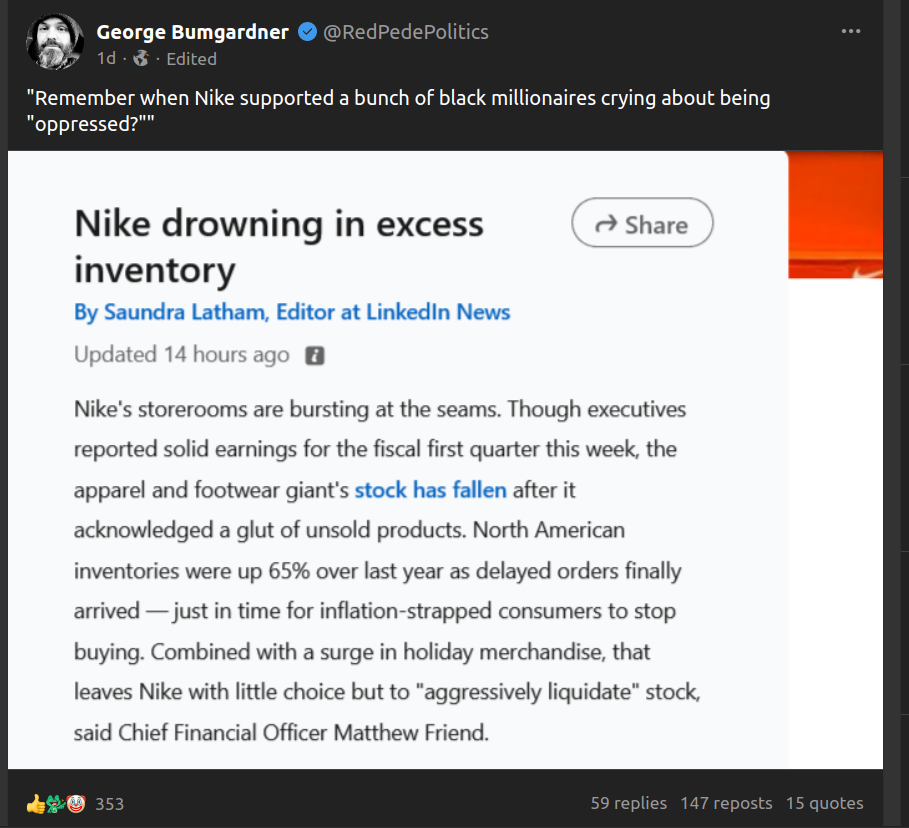The image size is (909, 828).
Task: Open Saundra Latham author byline link
Action: click(292, 312)
